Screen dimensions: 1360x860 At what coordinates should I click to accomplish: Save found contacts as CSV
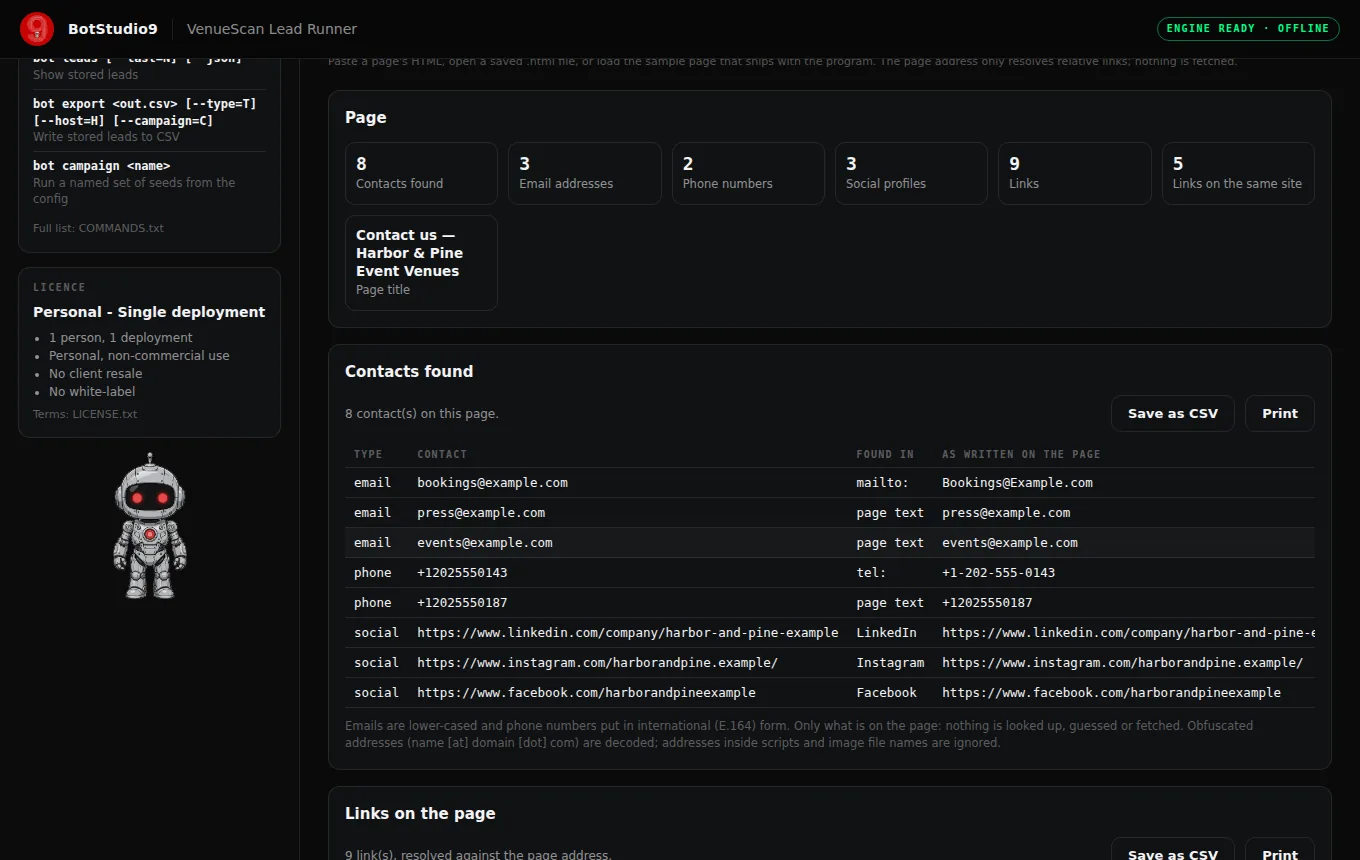tap(1173, 413)
